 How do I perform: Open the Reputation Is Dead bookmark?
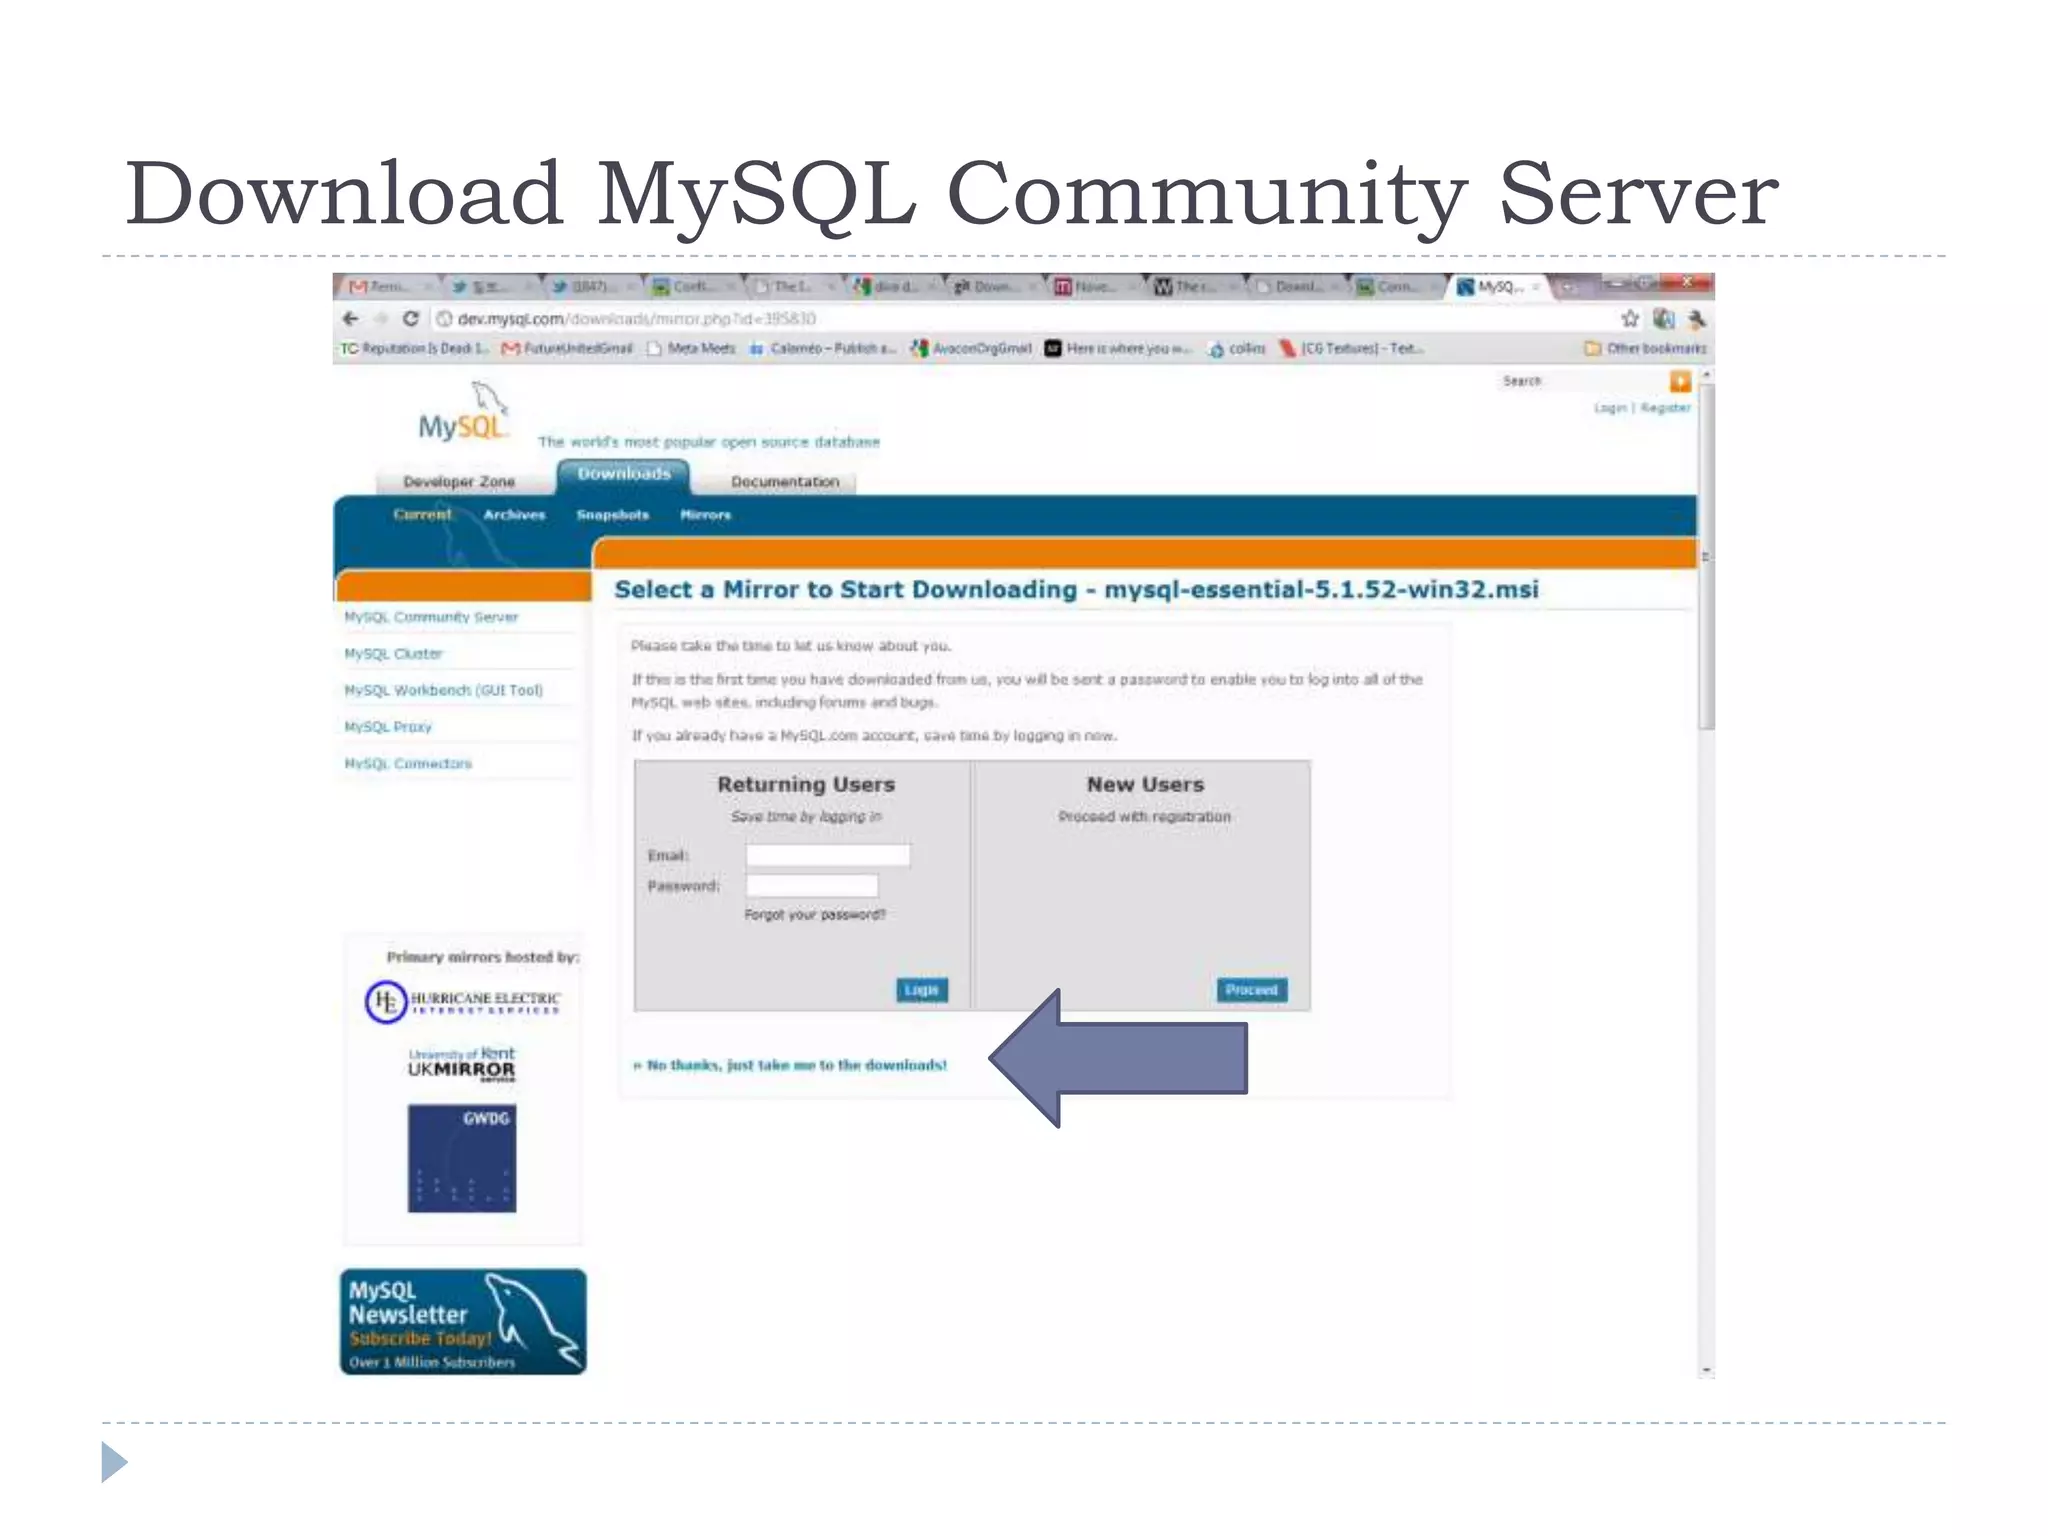(x=415, y=348)
